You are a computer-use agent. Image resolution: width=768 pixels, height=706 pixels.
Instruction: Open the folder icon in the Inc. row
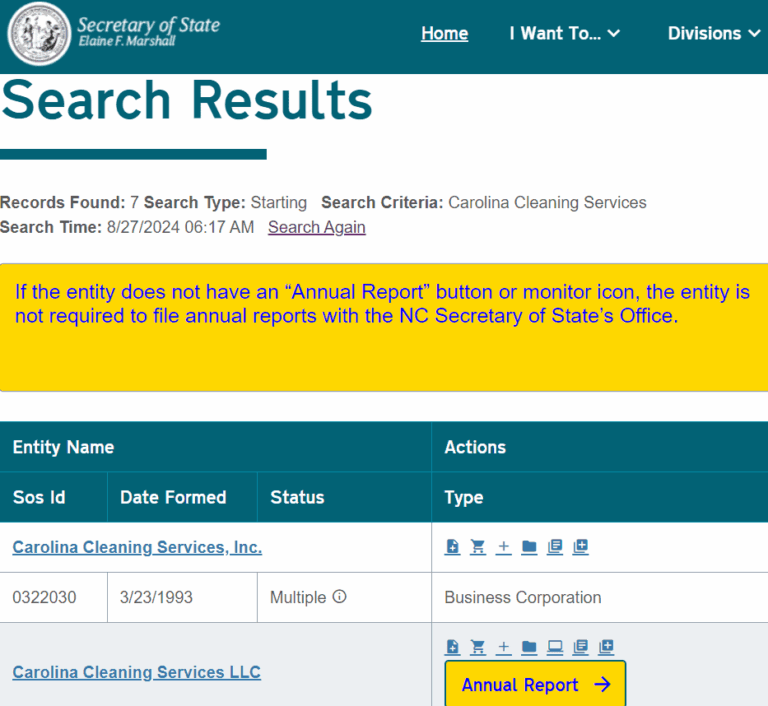coord(529,547)
